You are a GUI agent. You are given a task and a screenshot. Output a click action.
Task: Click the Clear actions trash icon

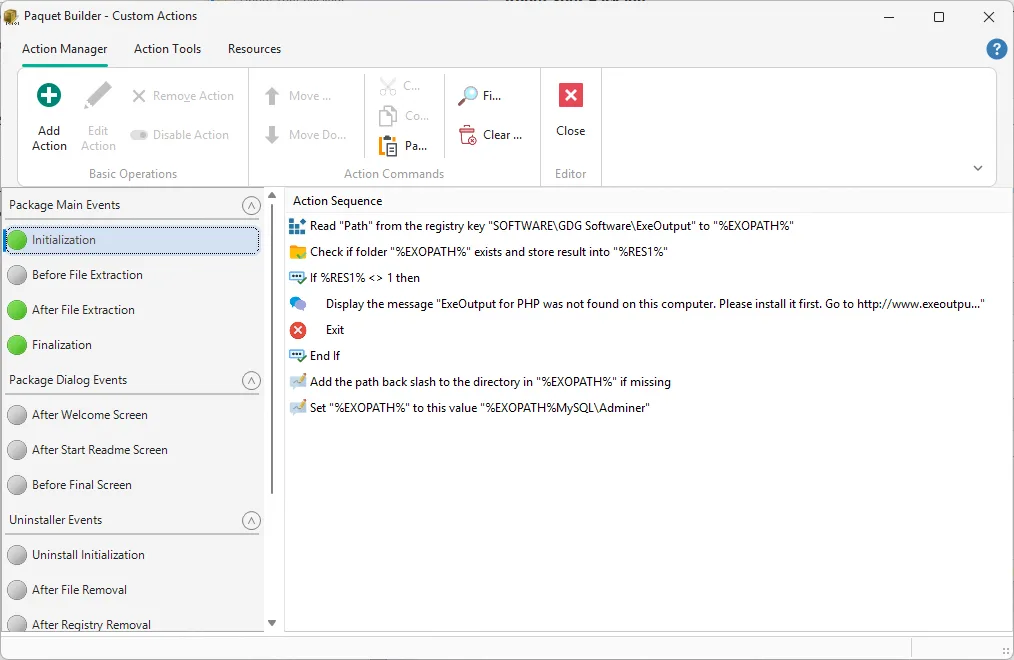(x=468, y=135)
